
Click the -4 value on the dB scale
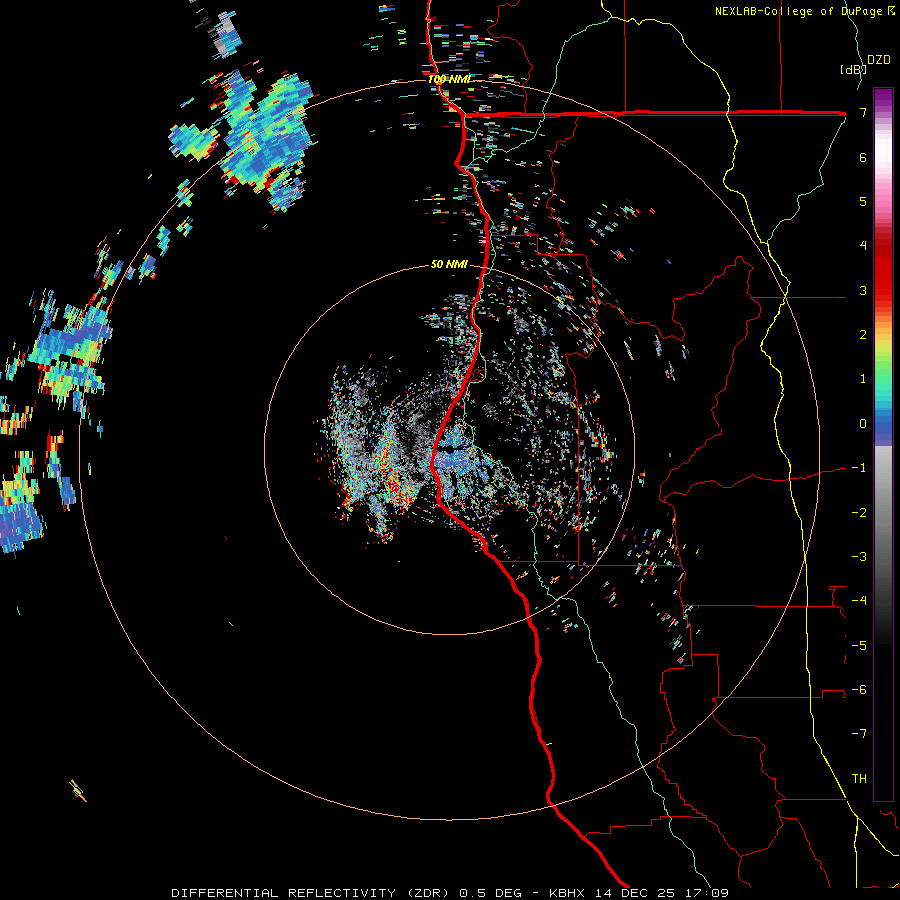pos(859,601)
